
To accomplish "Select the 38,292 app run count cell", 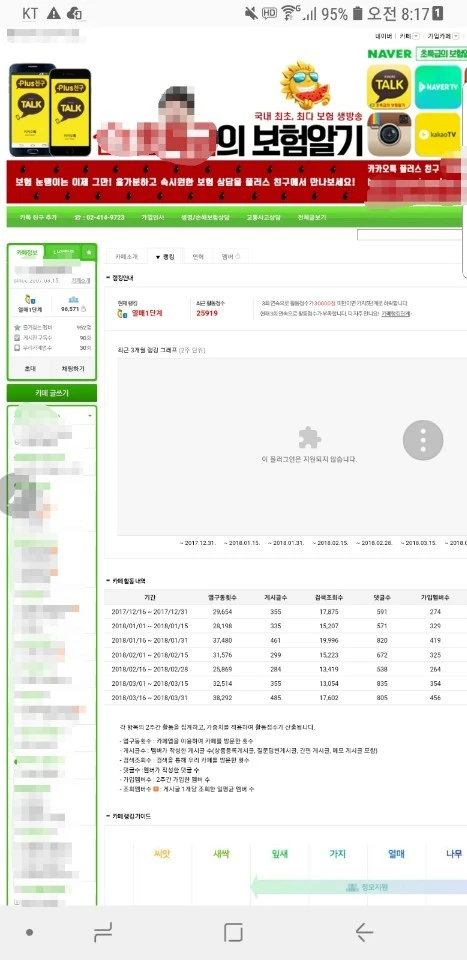I will coord(222,697).
